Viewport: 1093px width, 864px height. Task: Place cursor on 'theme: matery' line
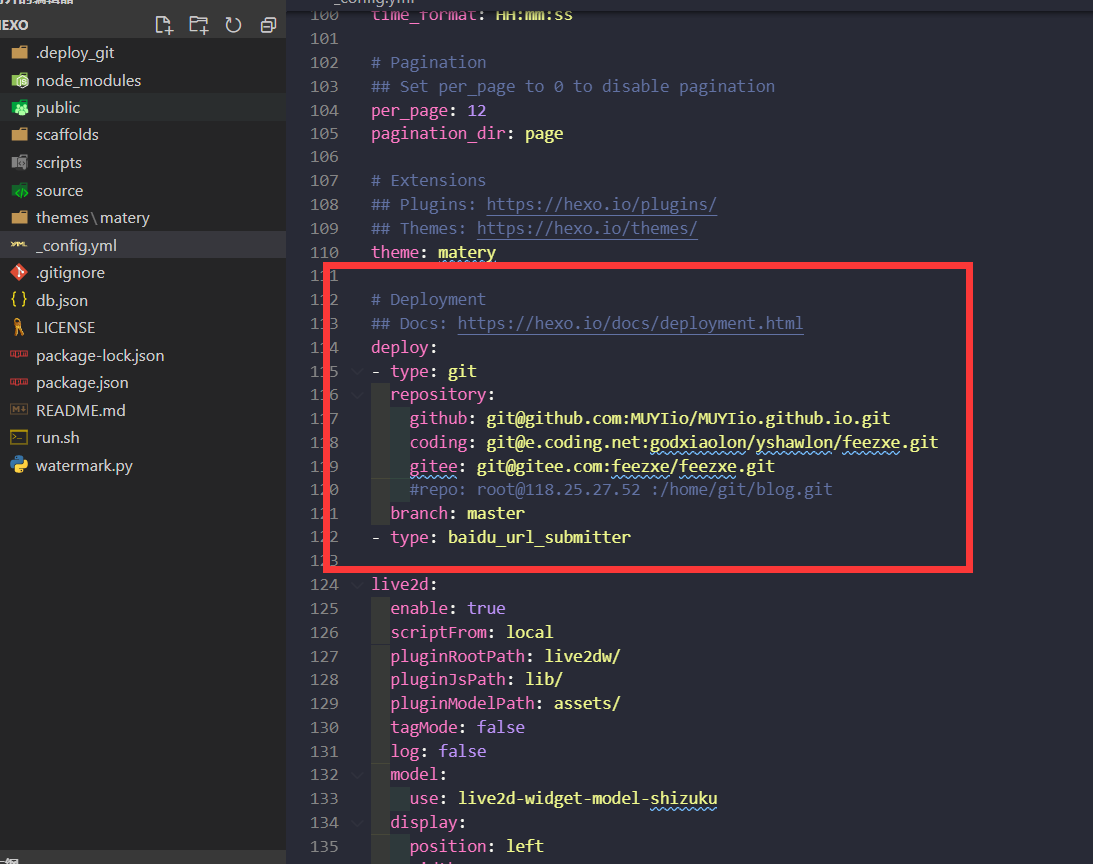[434, 252]
